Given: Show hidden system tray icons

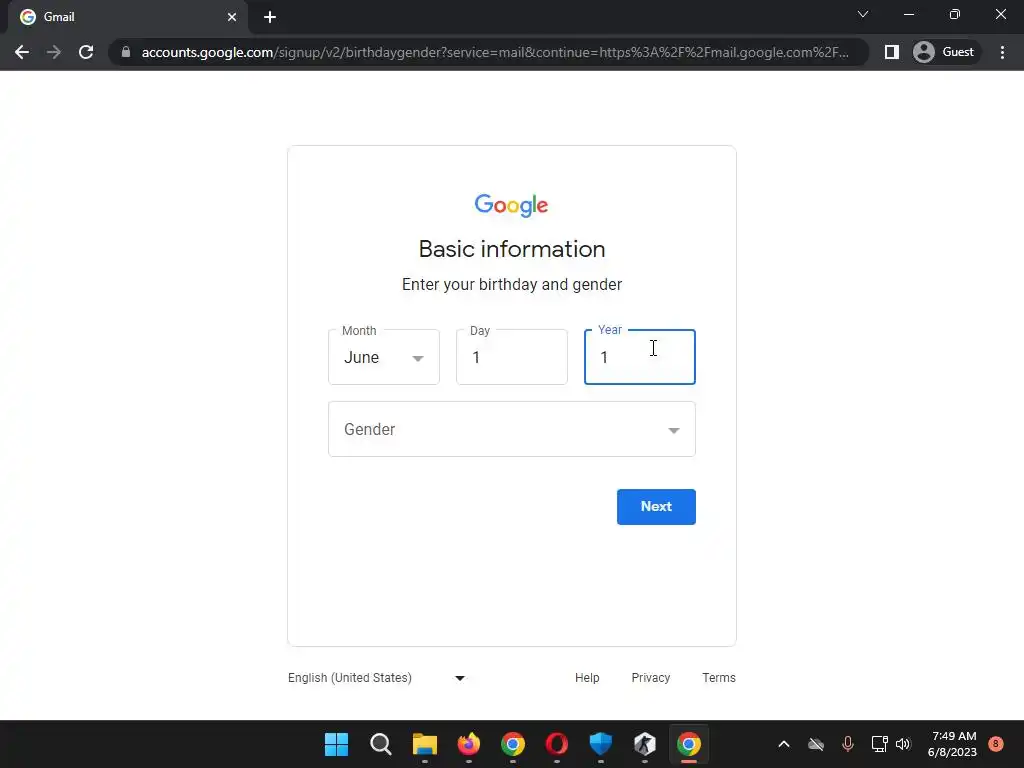Looking at the screenshot, I should point(784,744).
